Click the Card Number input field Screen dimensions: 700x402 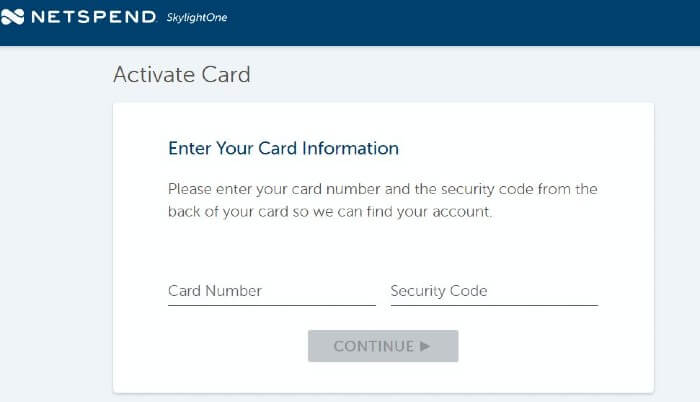click(x=271, y=291)
